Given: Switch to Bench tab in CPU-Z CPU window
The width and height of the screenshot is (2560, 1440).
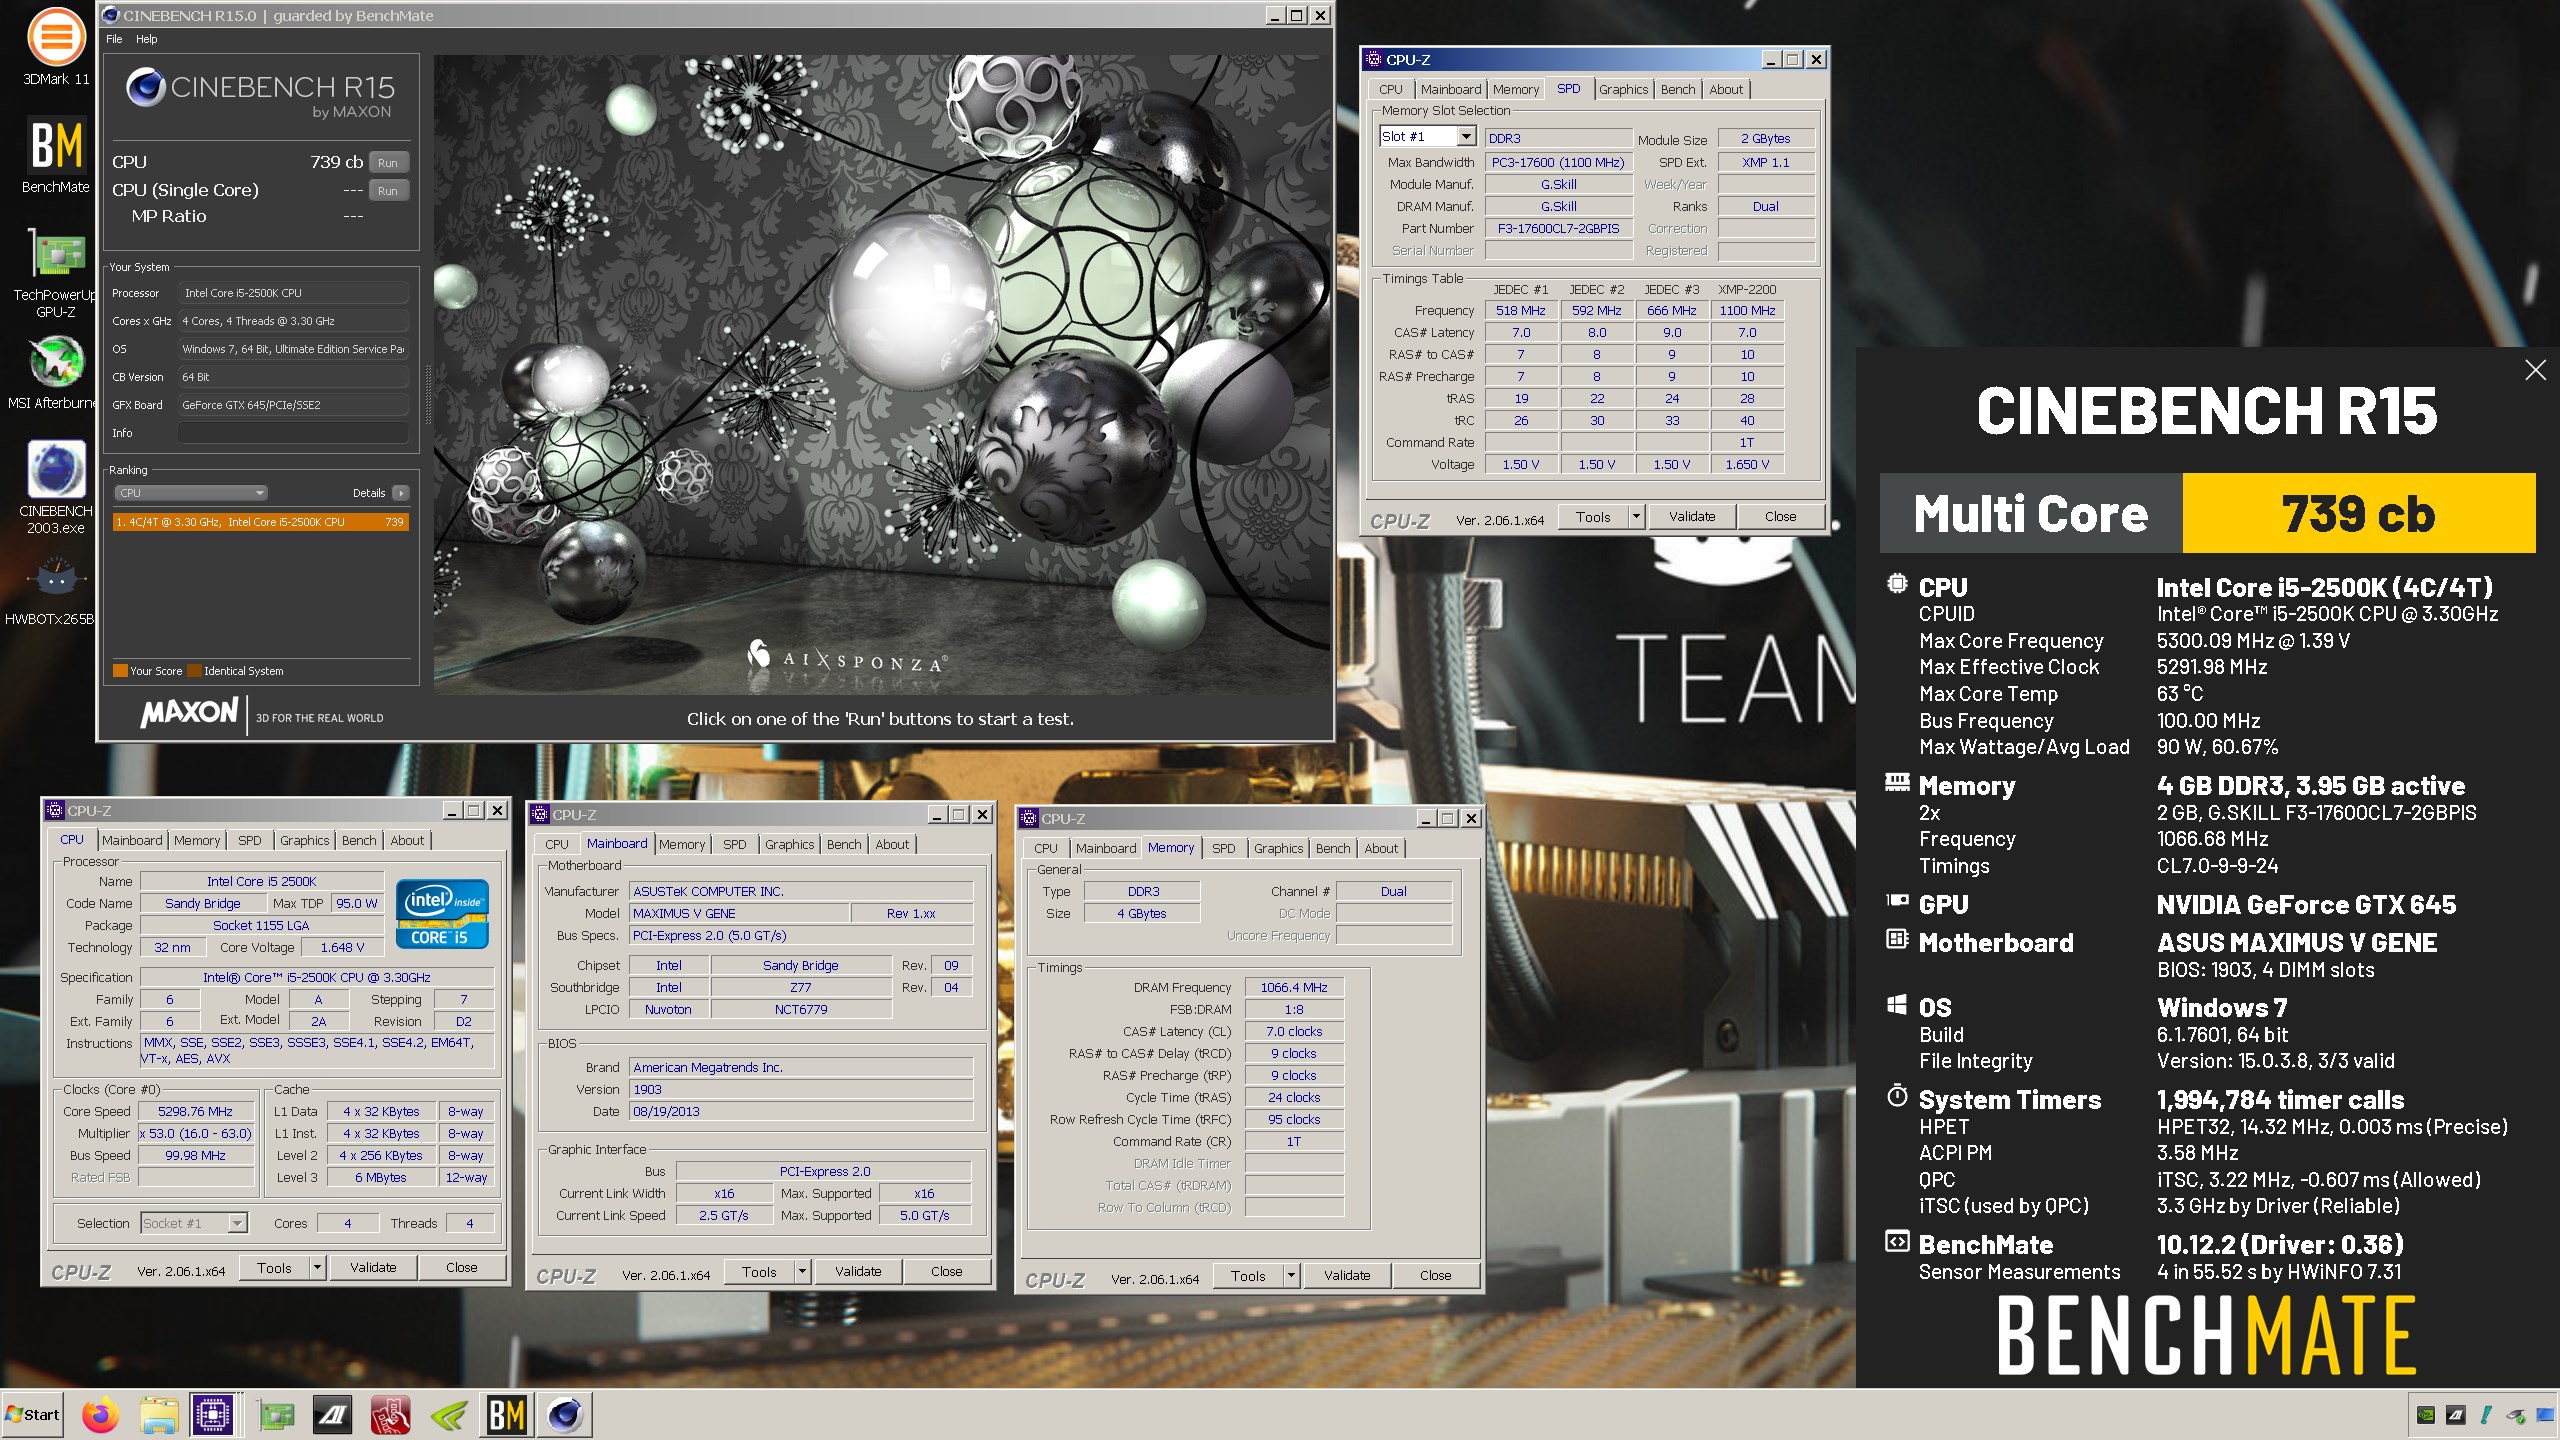Looking at the screenshot, I should (359, 840).
